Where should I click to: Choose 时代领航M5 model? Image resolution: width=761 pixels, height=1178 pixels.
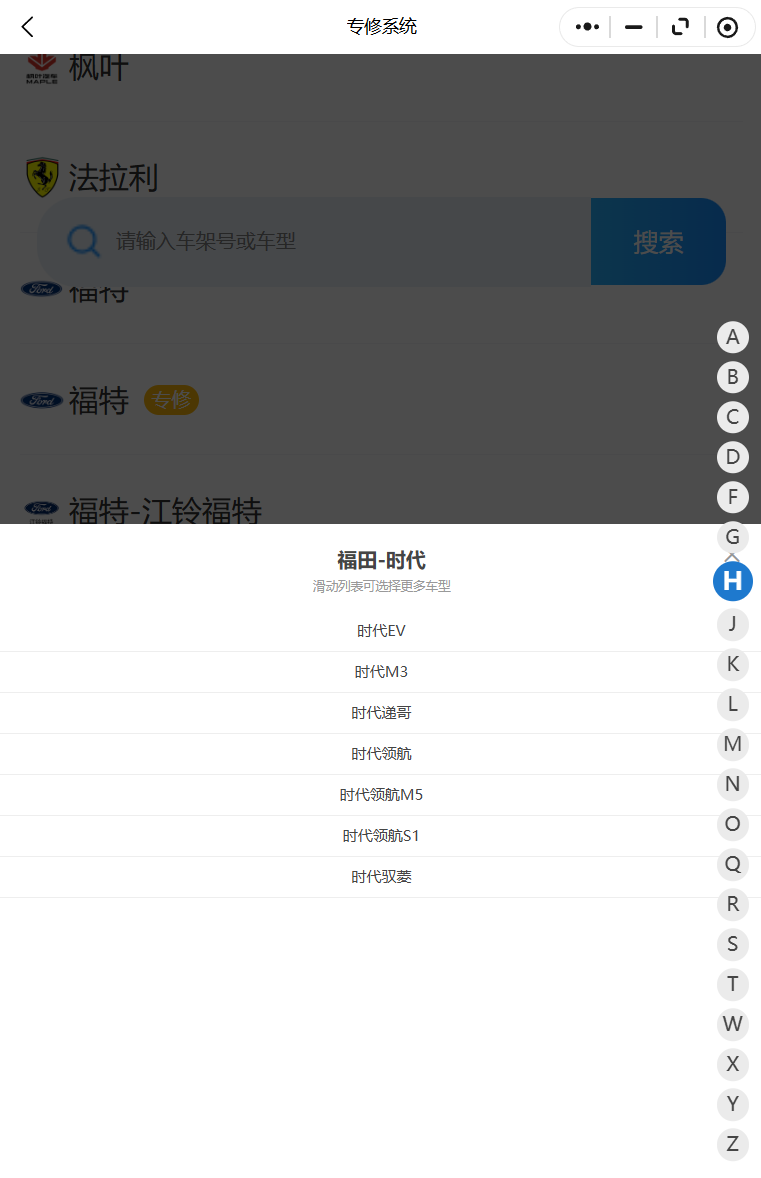(380, 795)
